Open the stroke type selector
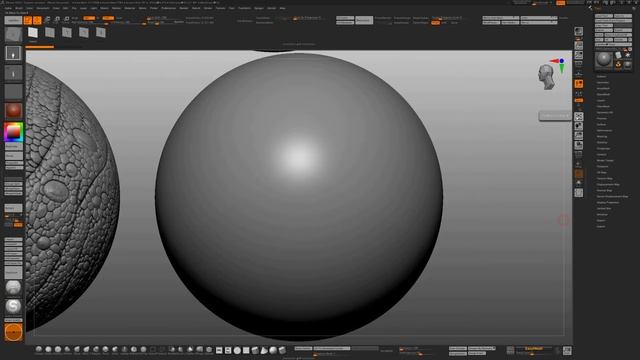The width and height of the screenshot is (640, 360). tap(13, 53)
